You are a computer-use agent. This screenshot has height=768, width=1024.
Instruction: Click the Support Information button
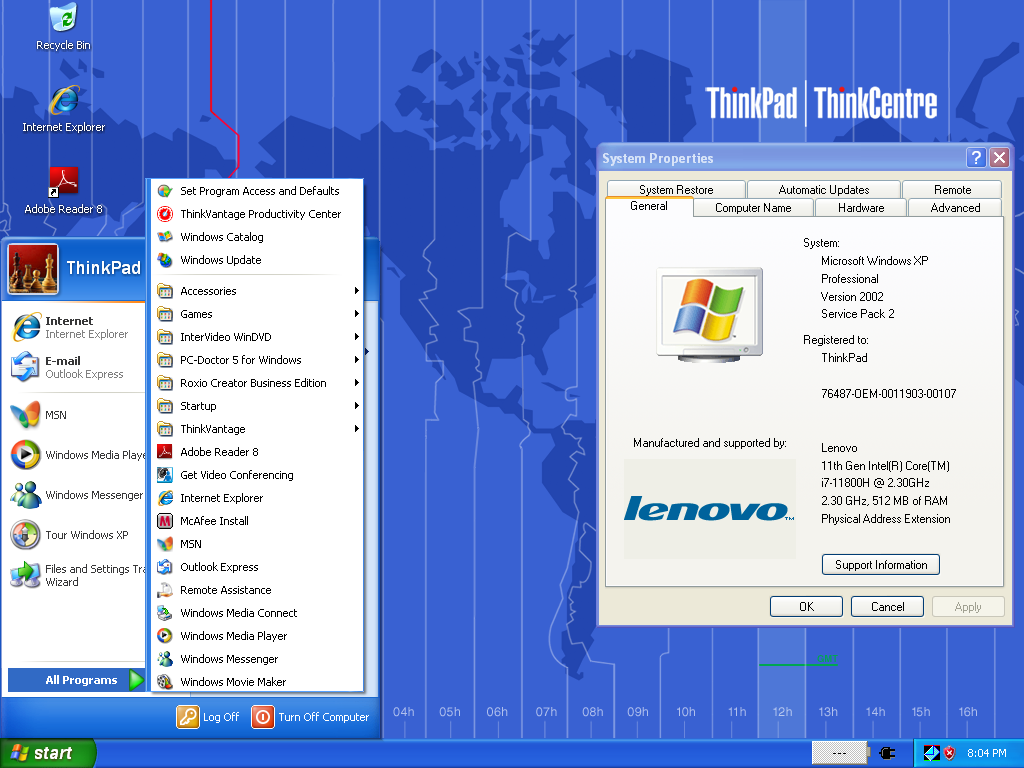(x=880, y=565)
